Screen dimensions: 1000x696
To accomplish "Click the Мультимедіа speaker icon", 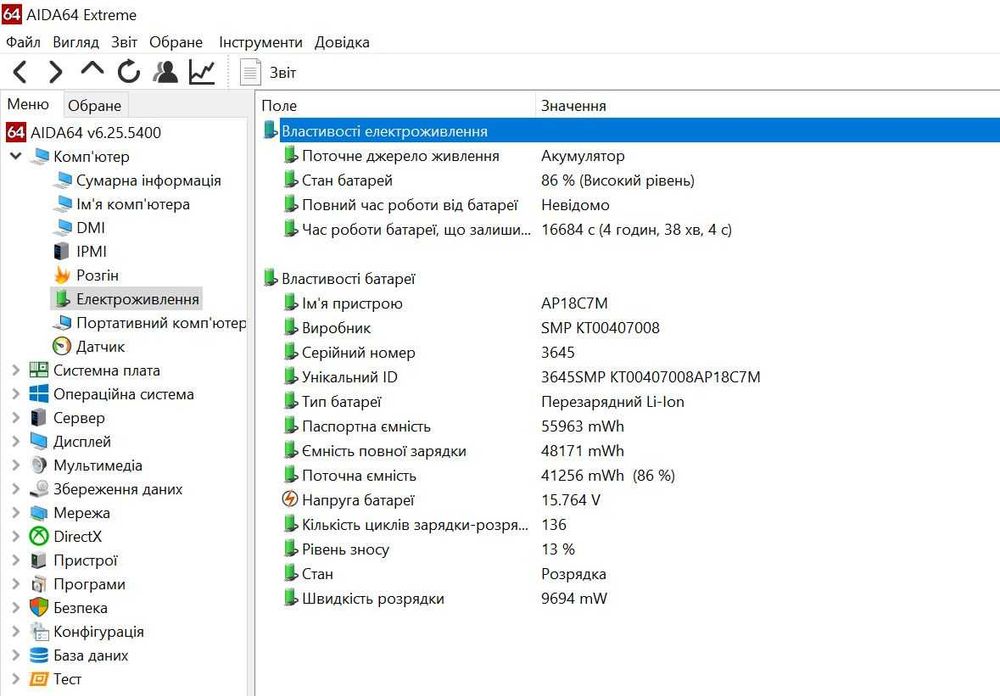I will [39, 465].
